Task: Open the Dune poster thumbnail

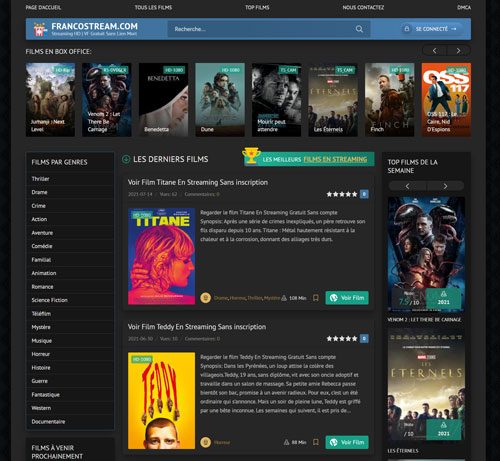Action: 220,99
